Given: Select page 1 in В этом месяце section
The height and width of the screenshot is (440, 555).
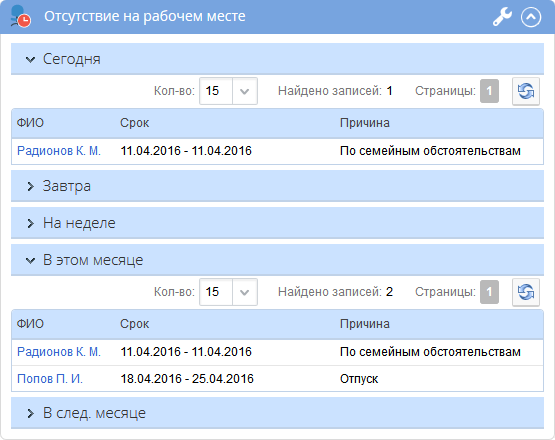Looking at the screenshot, I should coord(489,292).
